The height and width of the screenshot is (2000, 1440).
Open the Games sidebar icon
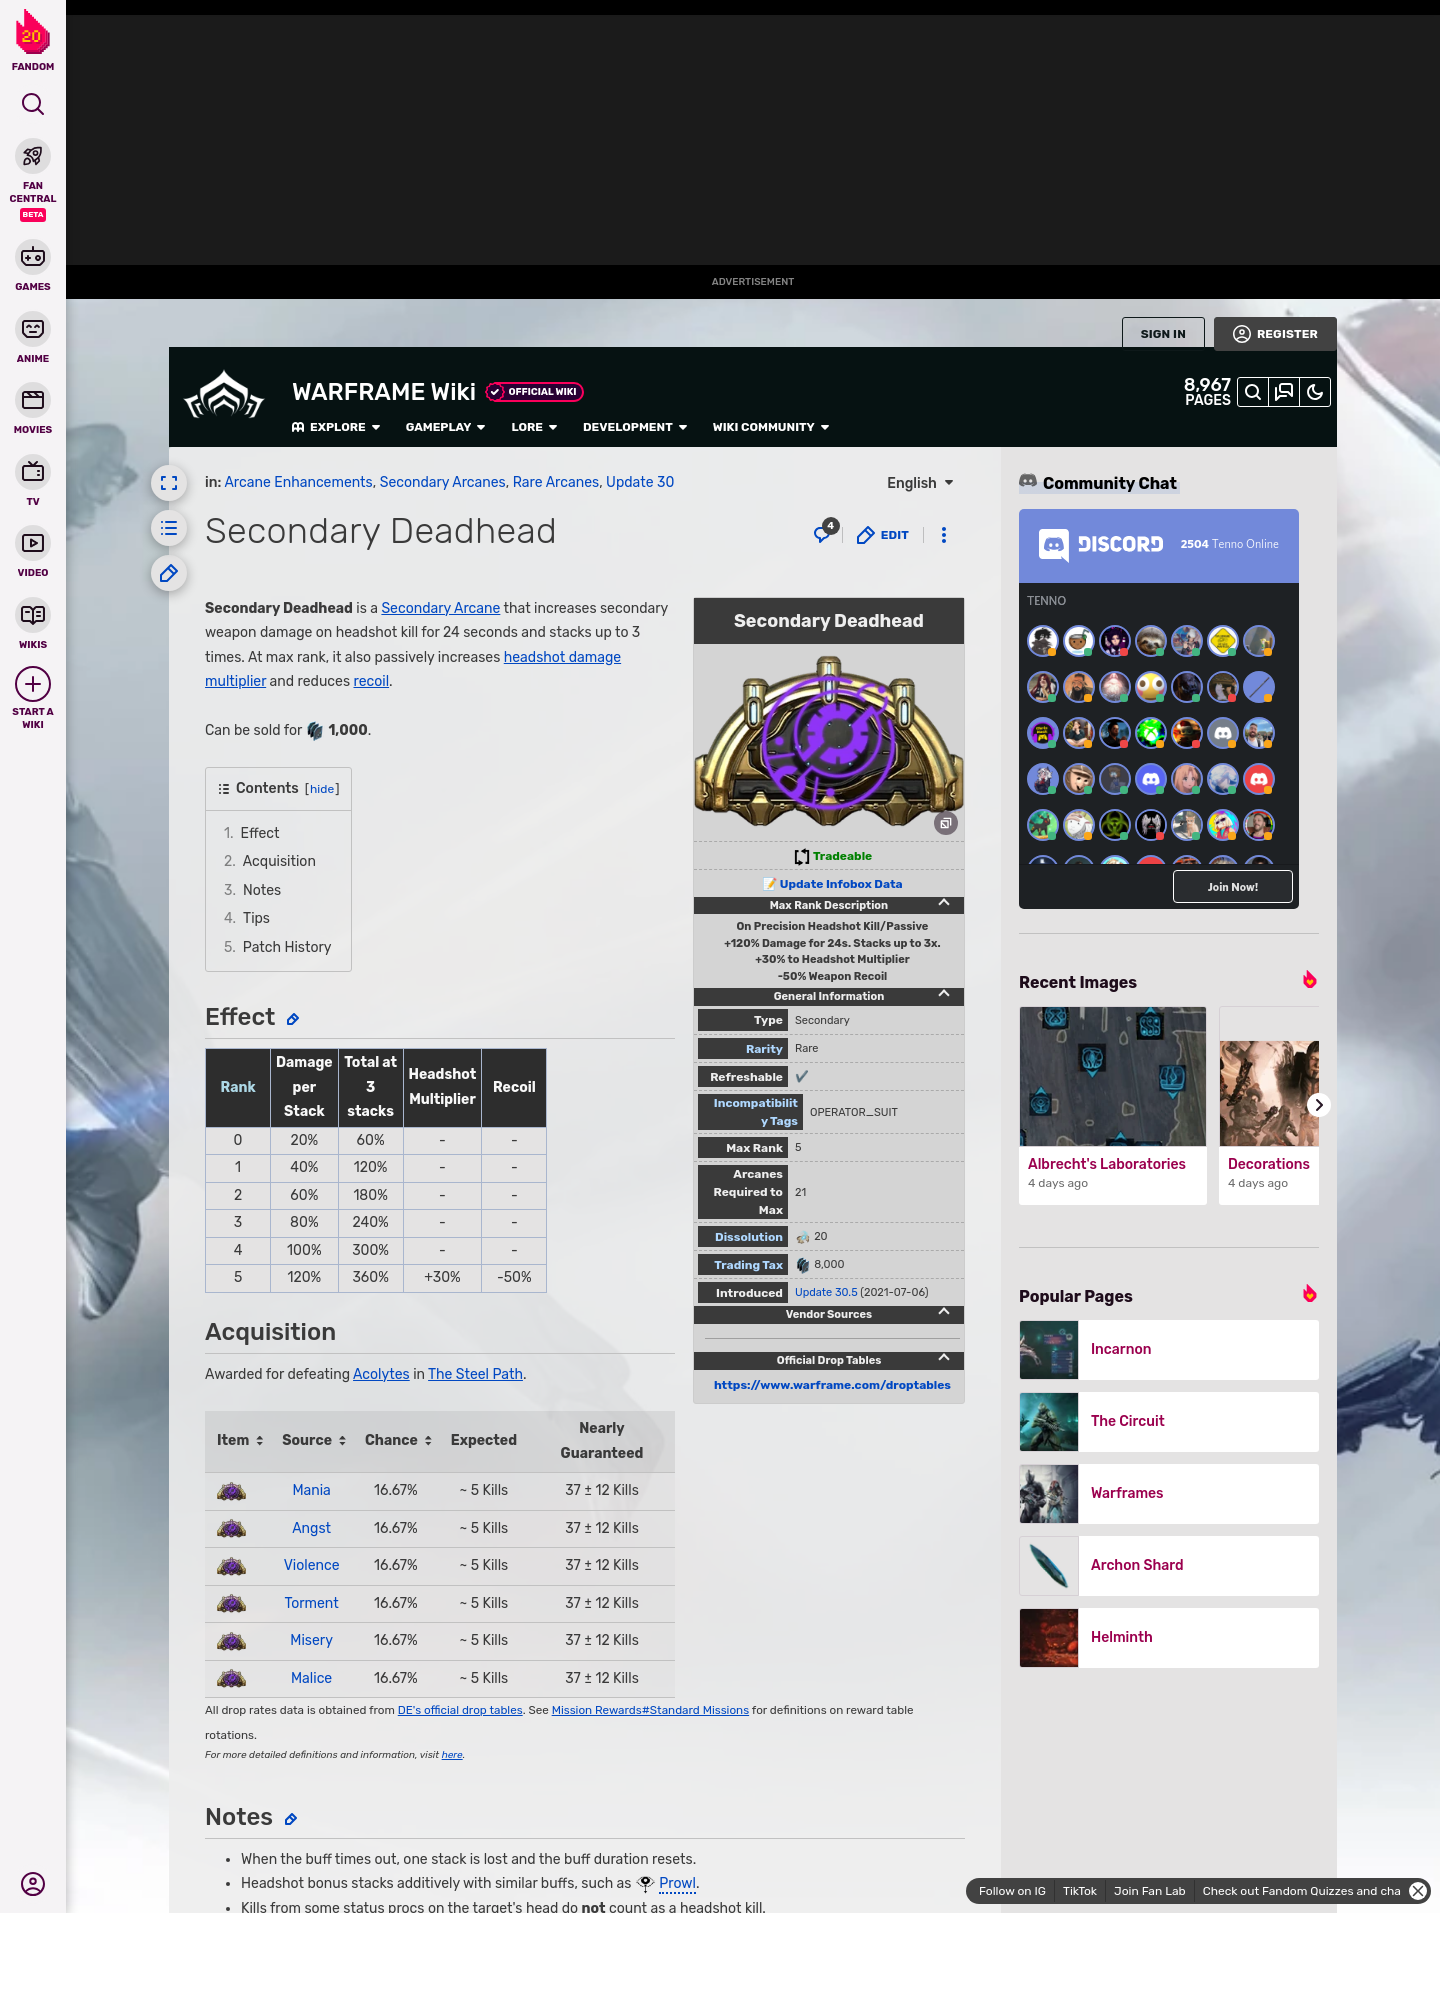click(x=33, y=257)
